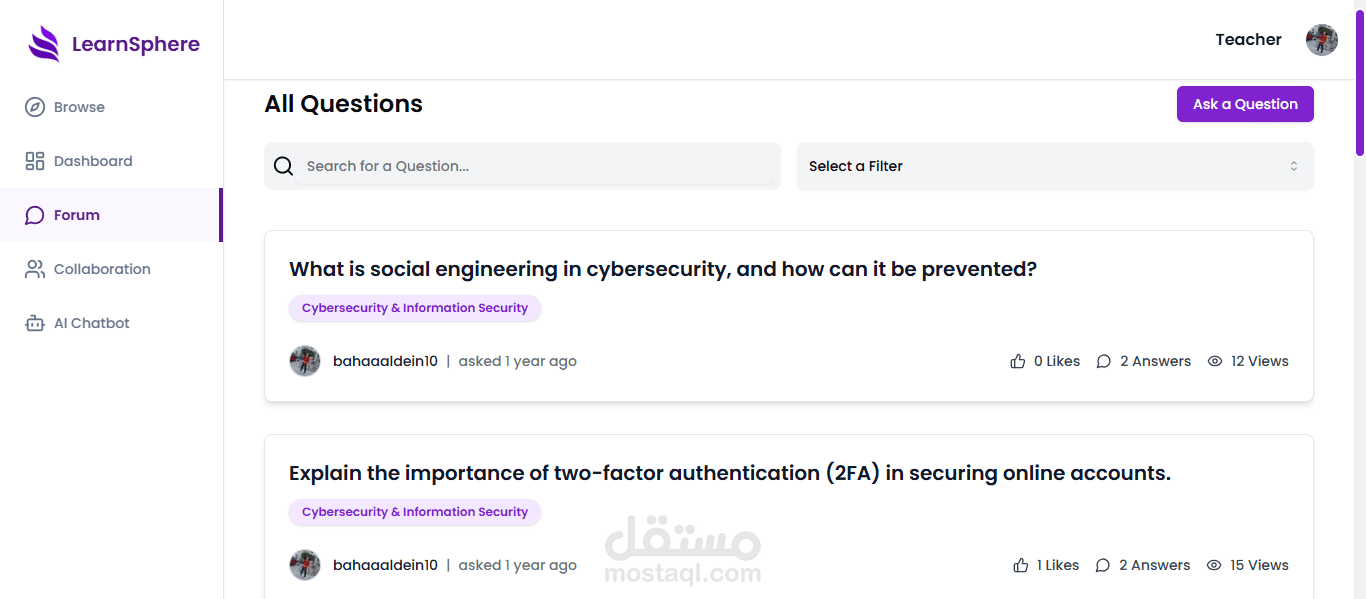Open the Select a Filter dropdown
Image resolution: width=1366 pixels, height=599 pixels.
pyautogui.click(x=1055, y=166)
